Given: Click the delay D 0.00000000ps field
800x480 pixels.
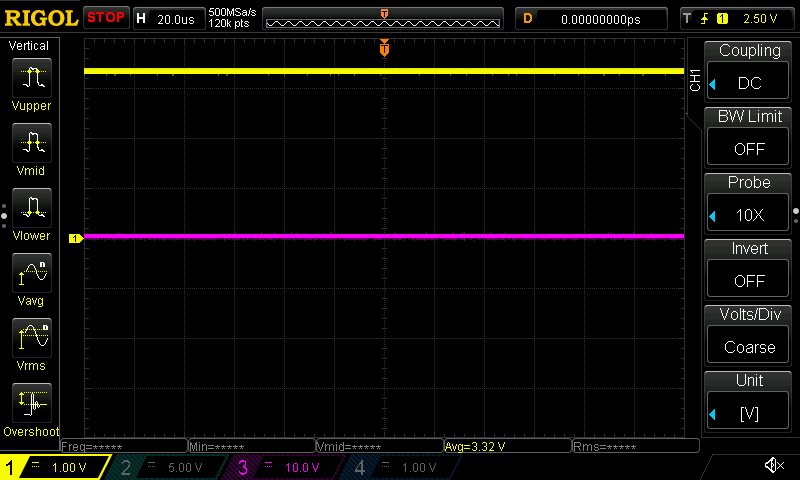Looking at the screenshot, I should pos(591,19).
